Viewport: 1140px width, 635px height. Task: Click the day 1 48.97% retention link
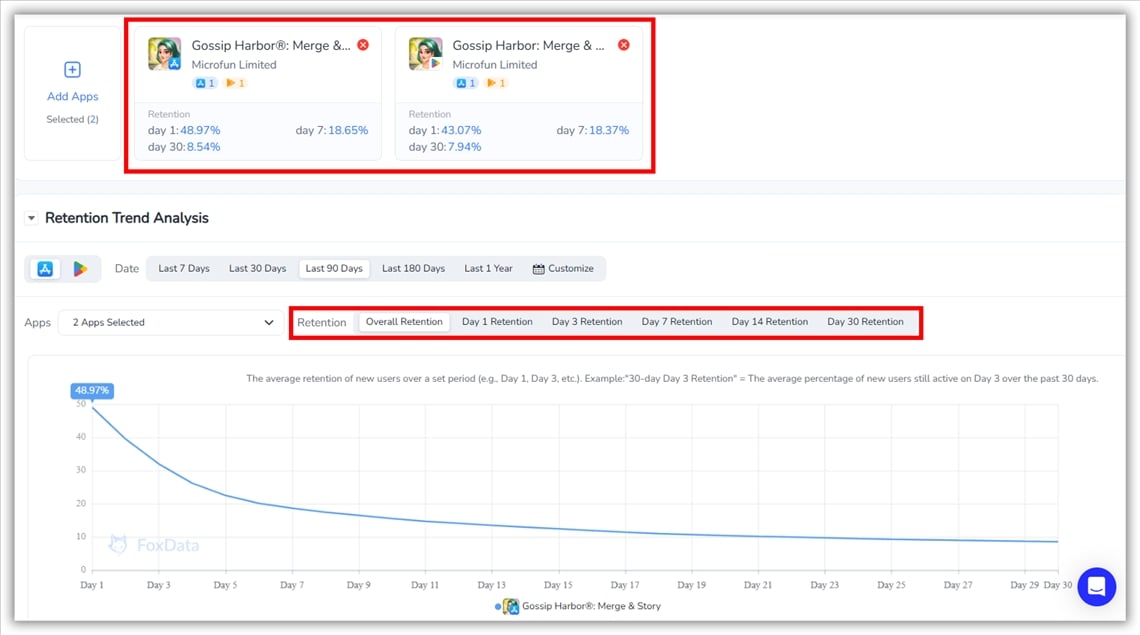click(200, 131)
